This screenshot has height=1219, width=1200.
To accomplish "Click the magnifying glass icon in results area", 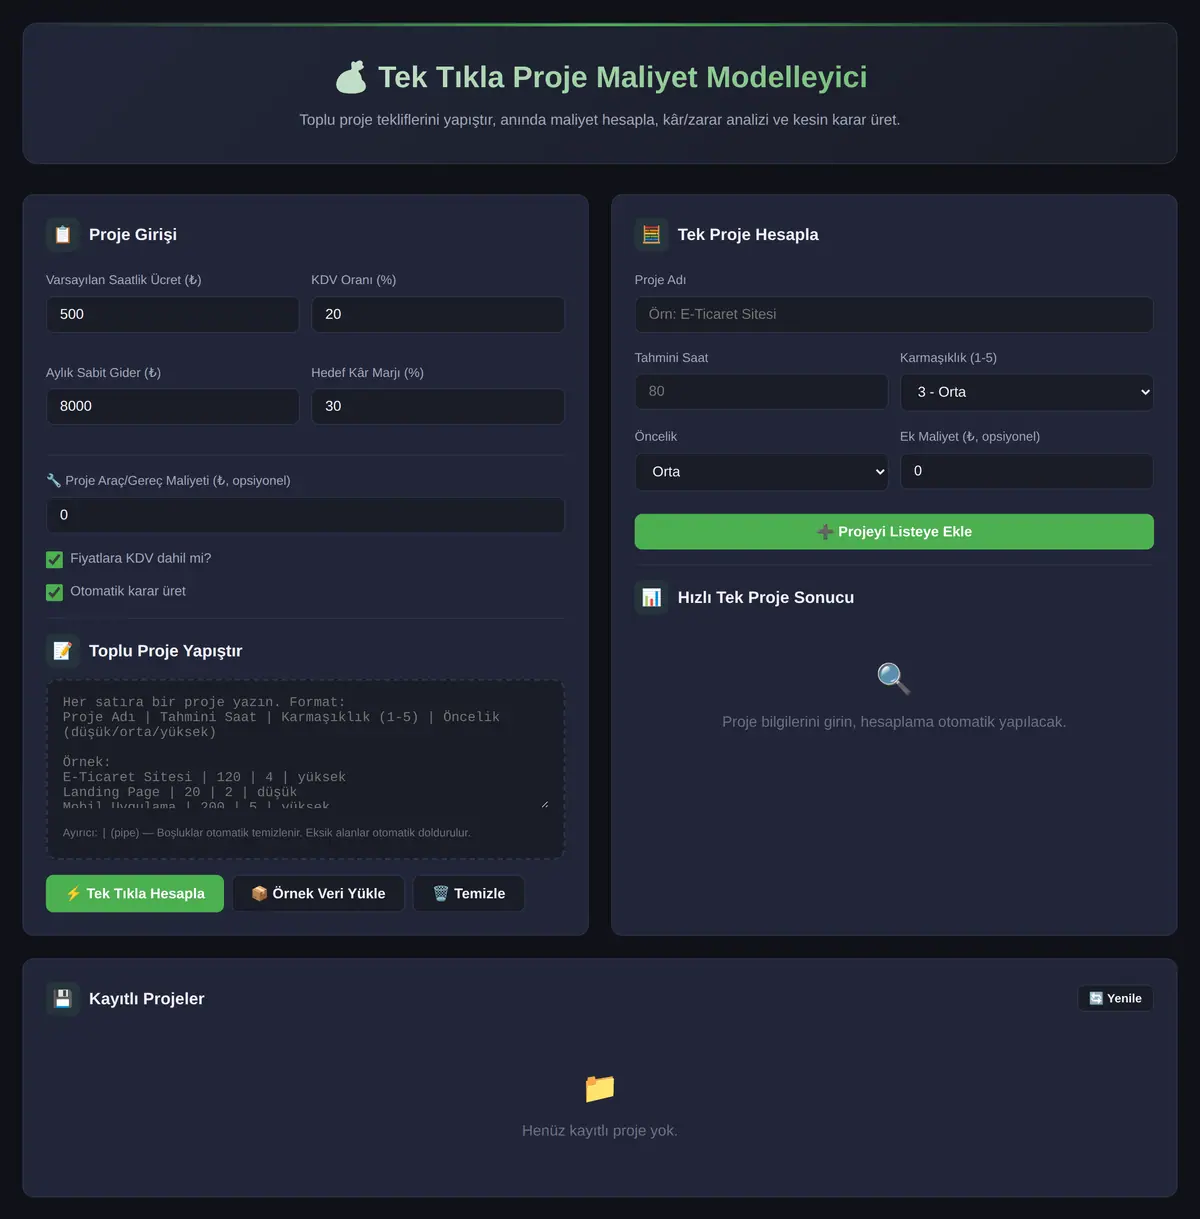I will [894, 679].
